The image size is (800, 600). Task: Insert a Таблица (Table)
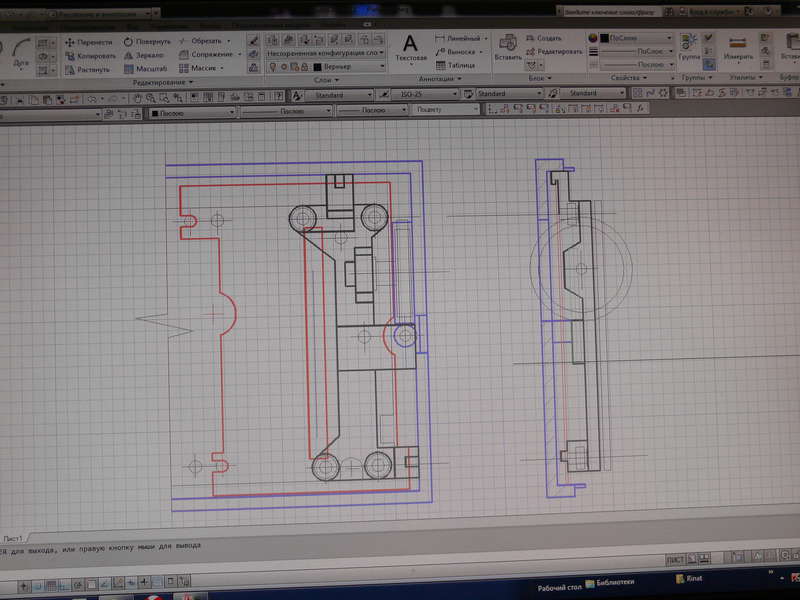coord(456,65)
